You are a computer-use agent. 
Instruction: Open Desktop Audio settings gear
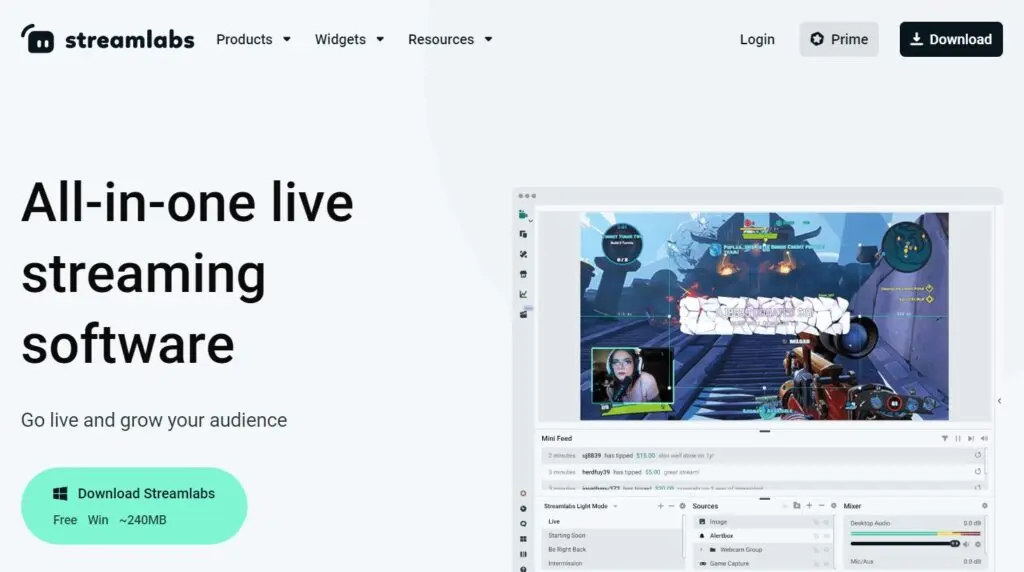coord(978,544)
